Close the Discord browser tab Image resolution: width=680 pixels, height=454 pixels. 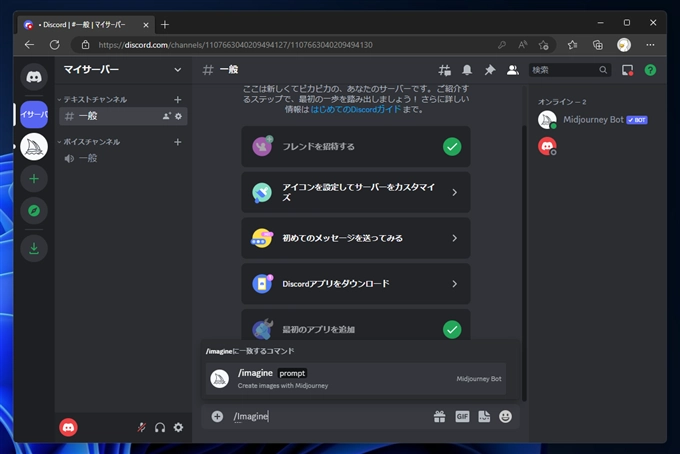tap(146, 25)
